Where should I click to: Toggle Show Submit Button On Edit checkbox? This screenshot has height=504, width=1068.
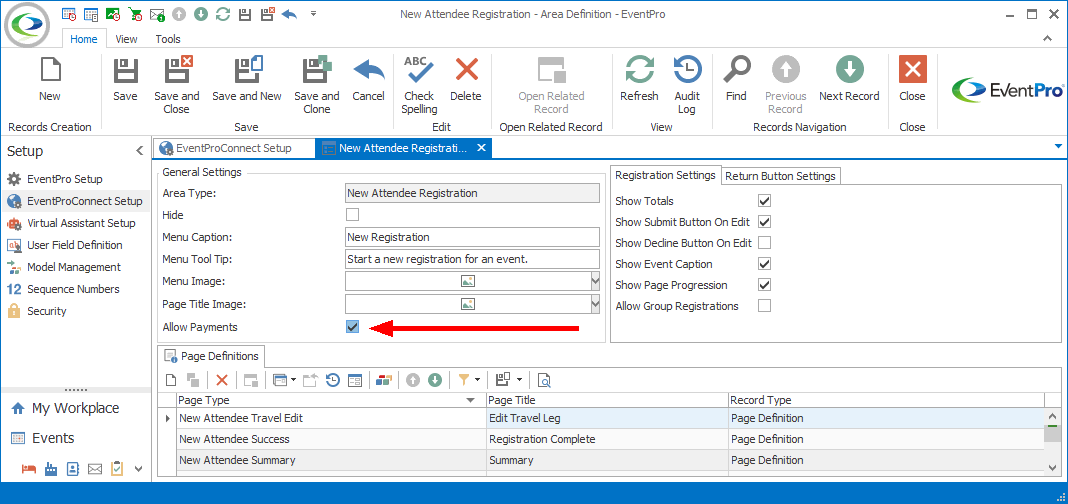[x=764, y=222]
